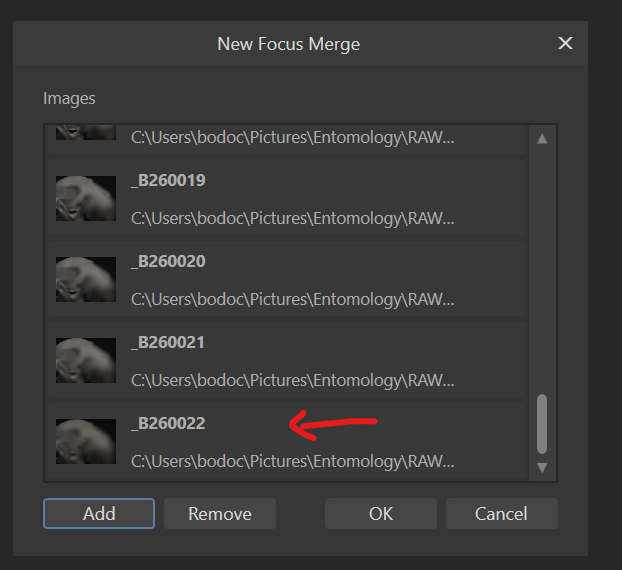Click the scroll up arrow in the images list
Viewport: 622px width, 570px height.
point(542,139)
